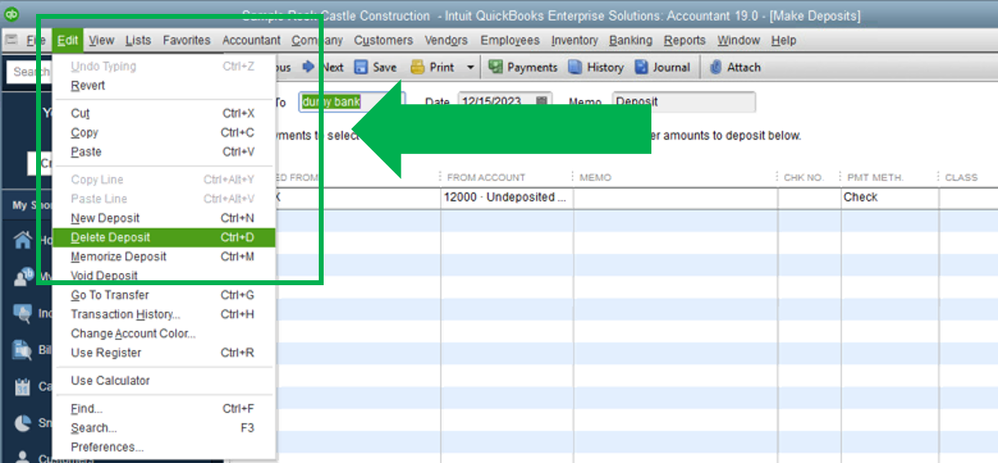This screenshot has height=463, width=998.
Task: Choose Find from the Edit menu
Action: (x=164, y=408)
